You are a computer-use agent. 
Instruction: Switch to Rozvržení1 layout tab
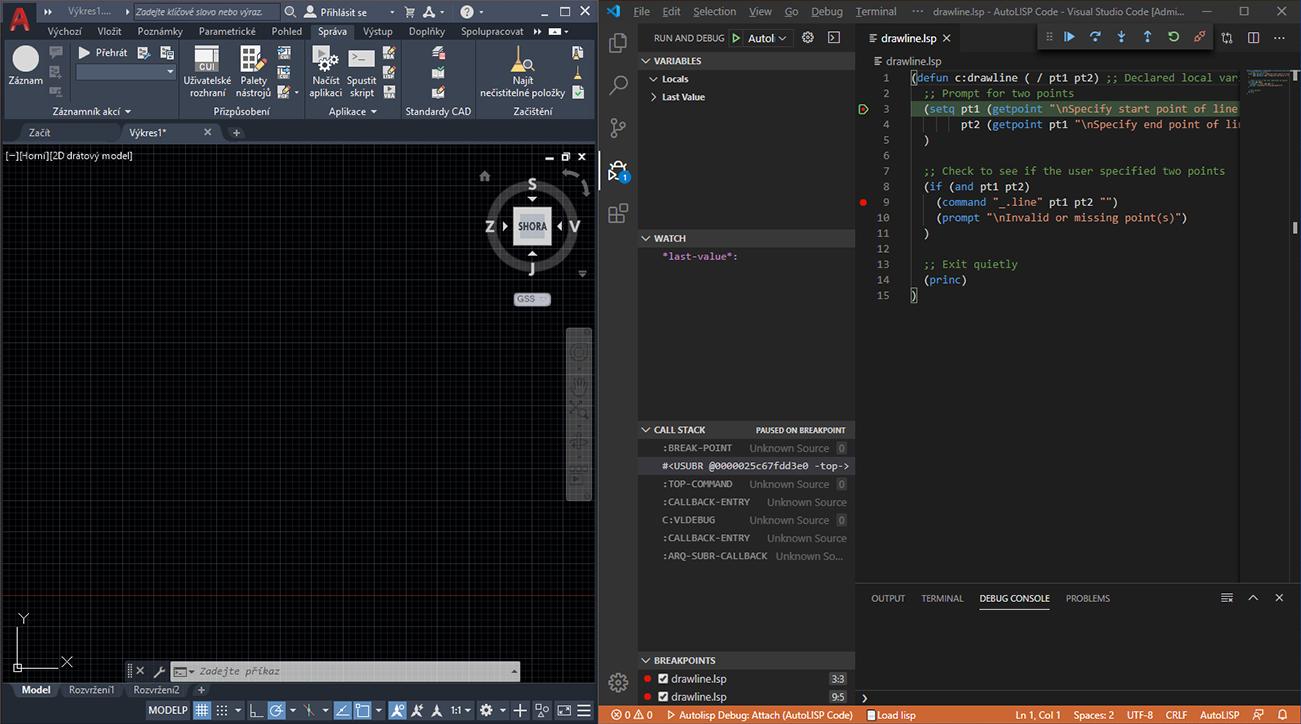[x=92, y=690]
